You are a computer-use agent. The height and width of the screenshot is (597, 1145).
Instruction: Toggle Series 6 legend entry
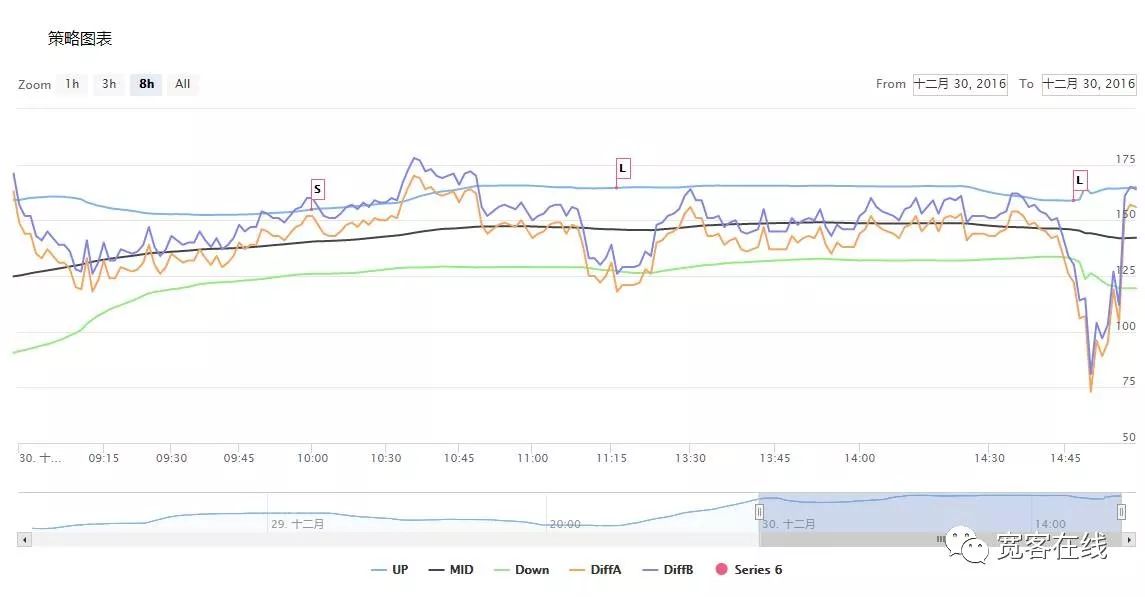(x=749, y=570)
